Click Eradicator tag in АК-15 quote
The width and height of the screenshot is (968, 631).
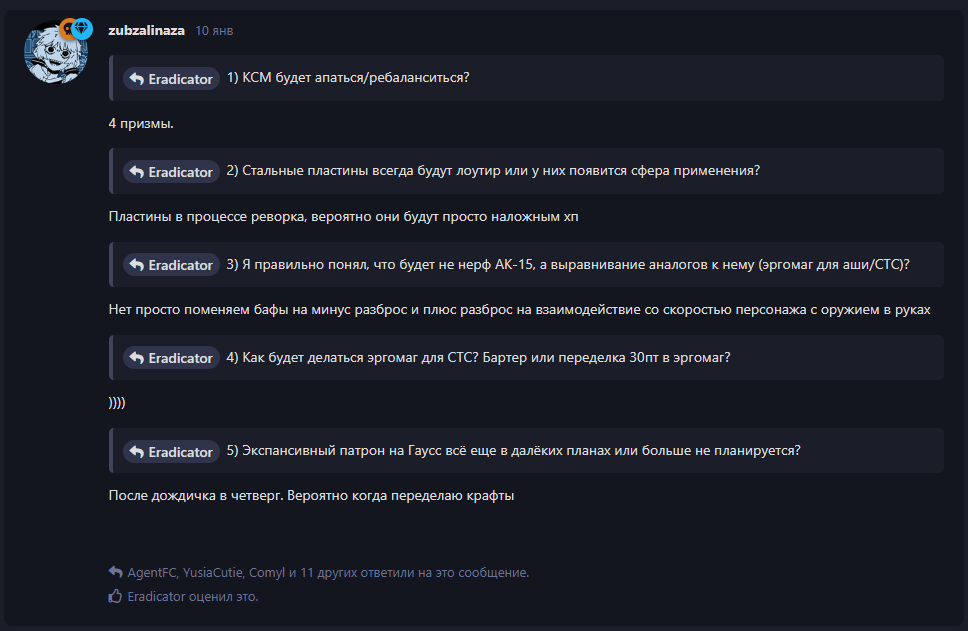pos(171,265)
